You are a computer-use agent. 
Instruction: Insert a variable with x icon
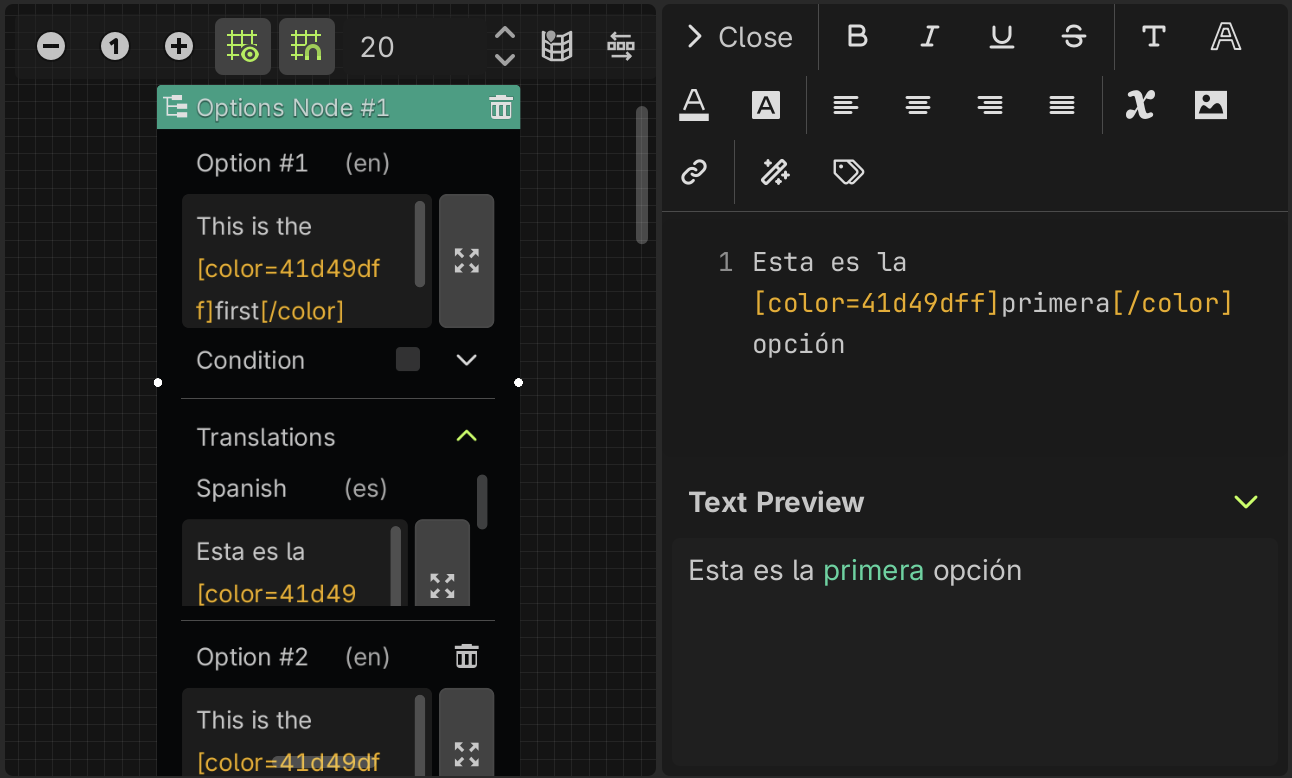point(1139,105)
